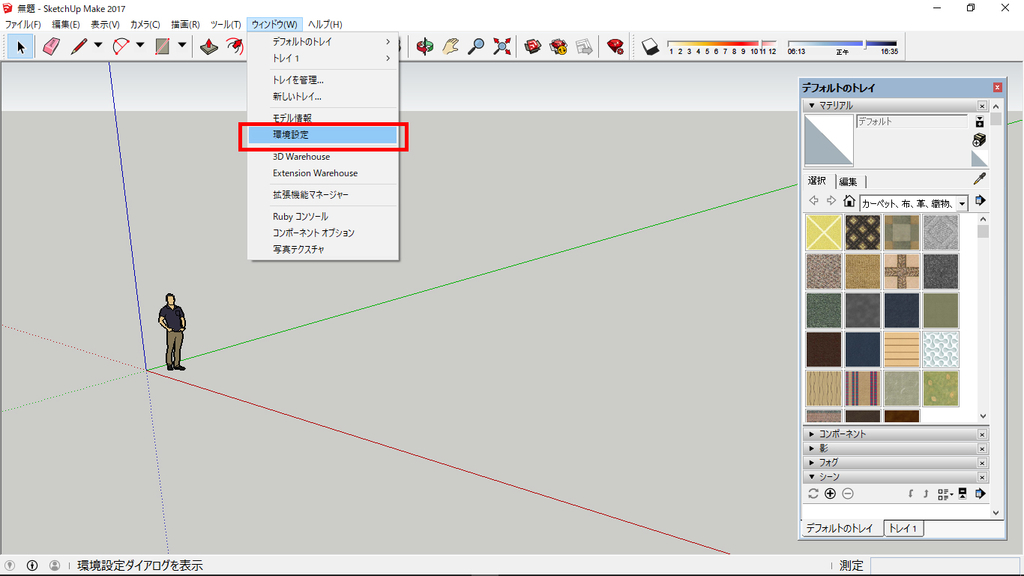Image resolution: width=1024 pixels, height=576 pixels.
Task: Click the grayed-out Send to LayOut icon
Action: 584,47
